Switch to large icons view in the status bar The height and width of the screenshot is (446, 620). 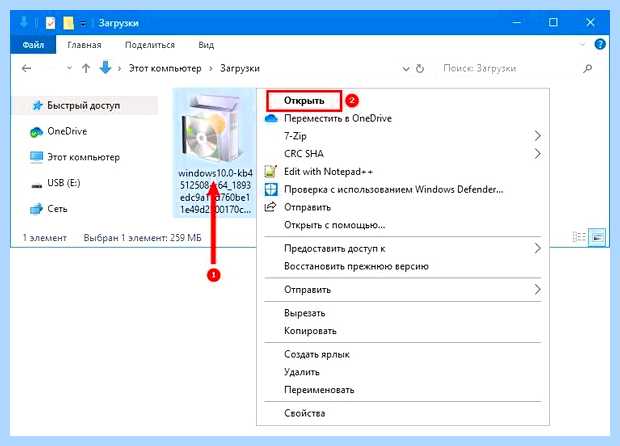pyautogui.click(x=597, y=238)
